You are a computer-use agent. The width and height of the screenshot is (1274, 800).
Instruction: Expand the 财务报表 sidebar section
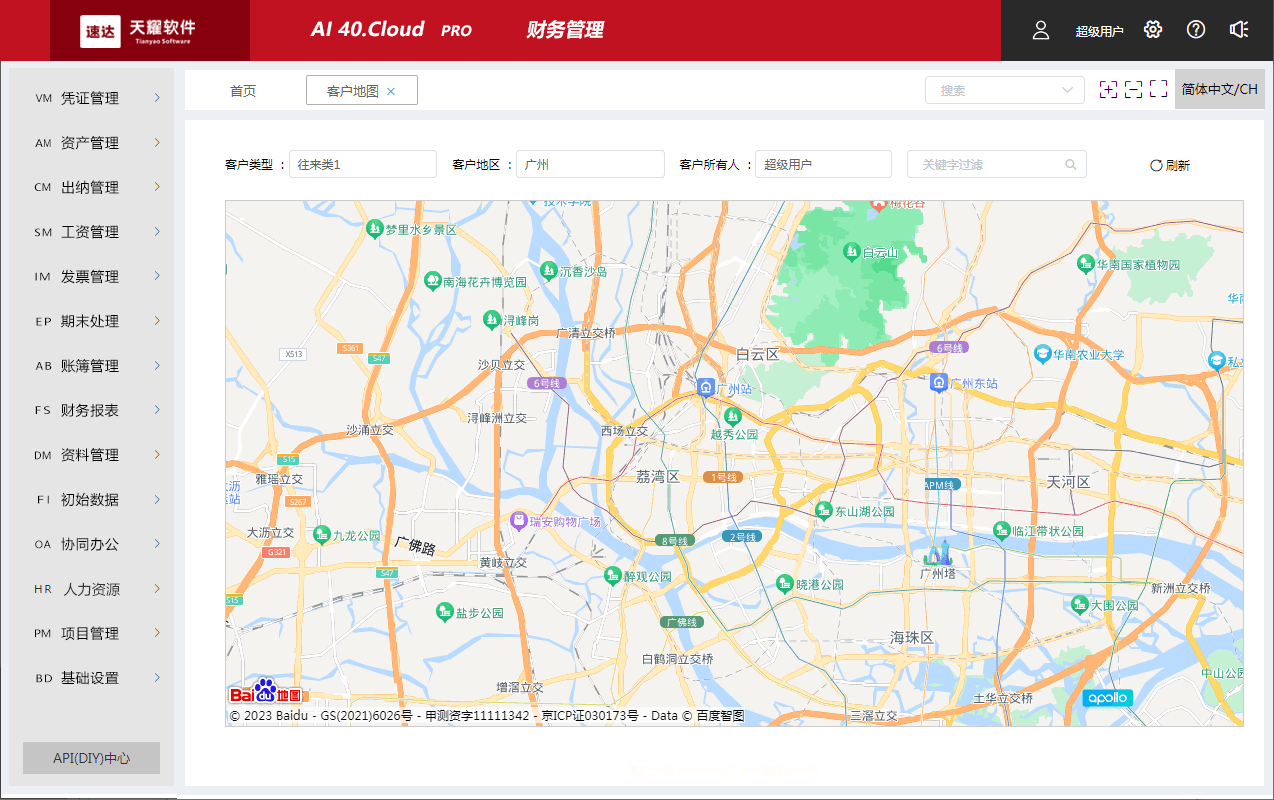click(x=91, y=409)
